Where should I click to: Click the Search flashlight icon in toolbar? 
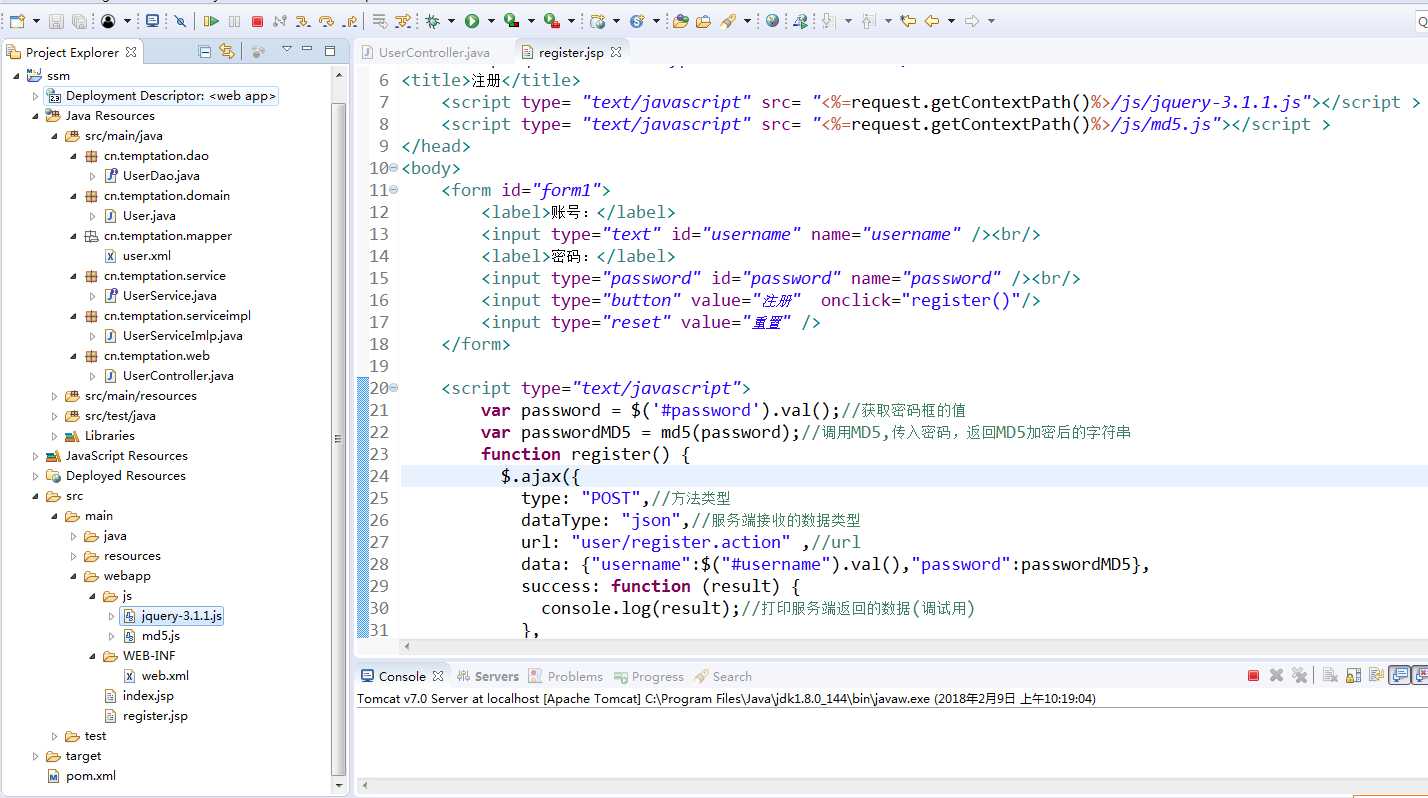point(729,21)
